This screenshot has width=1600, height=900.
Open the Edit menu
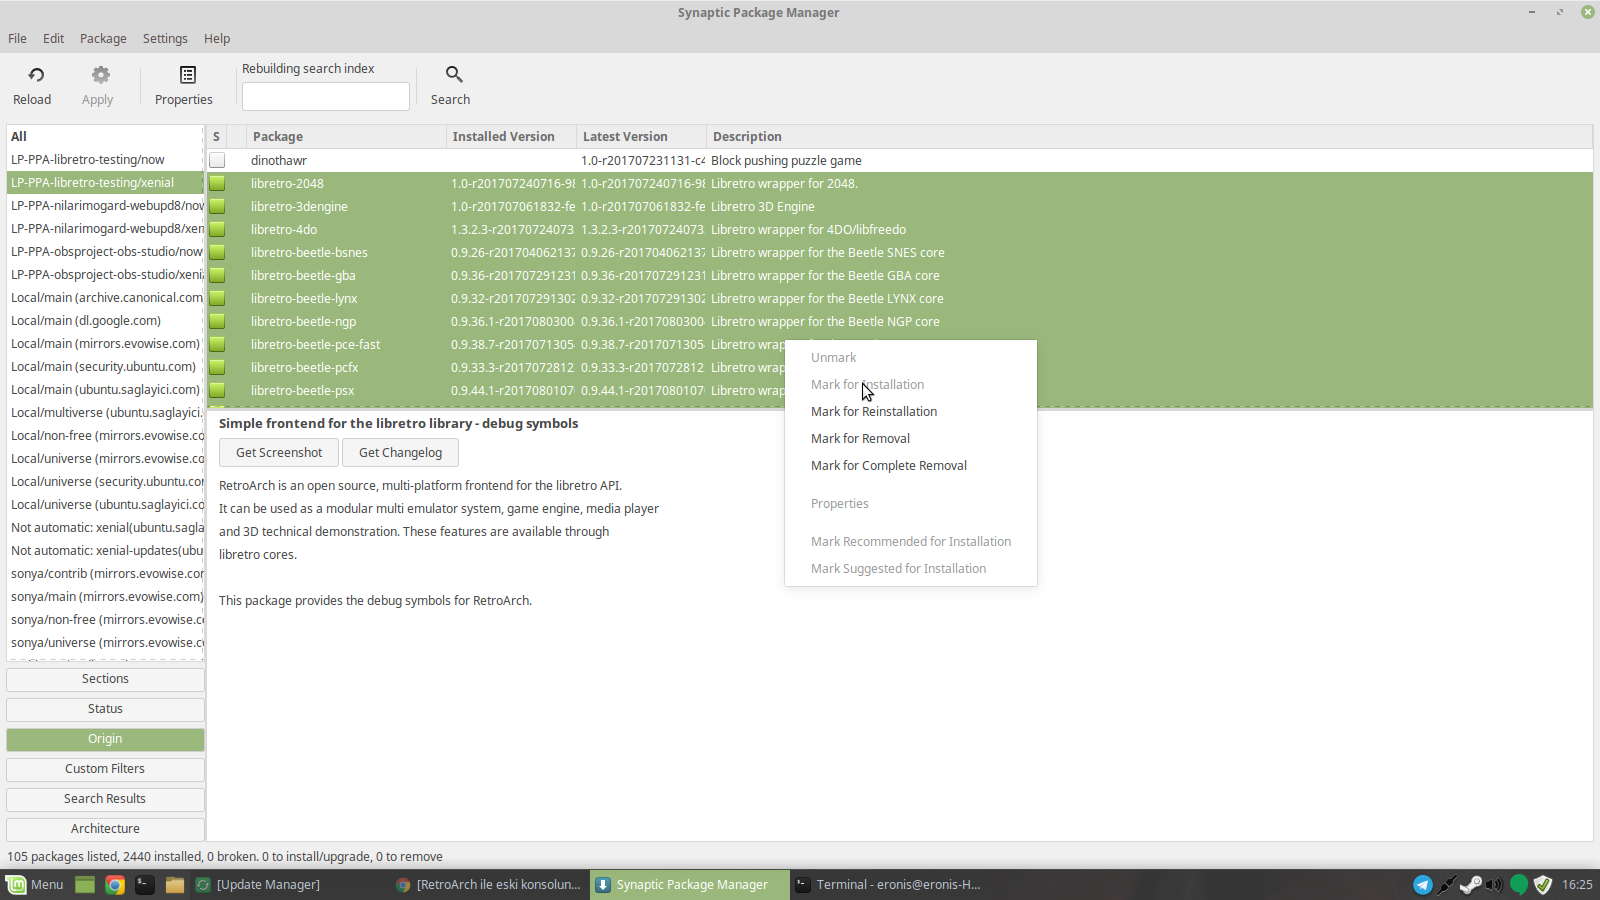click(x=54, y=38)
